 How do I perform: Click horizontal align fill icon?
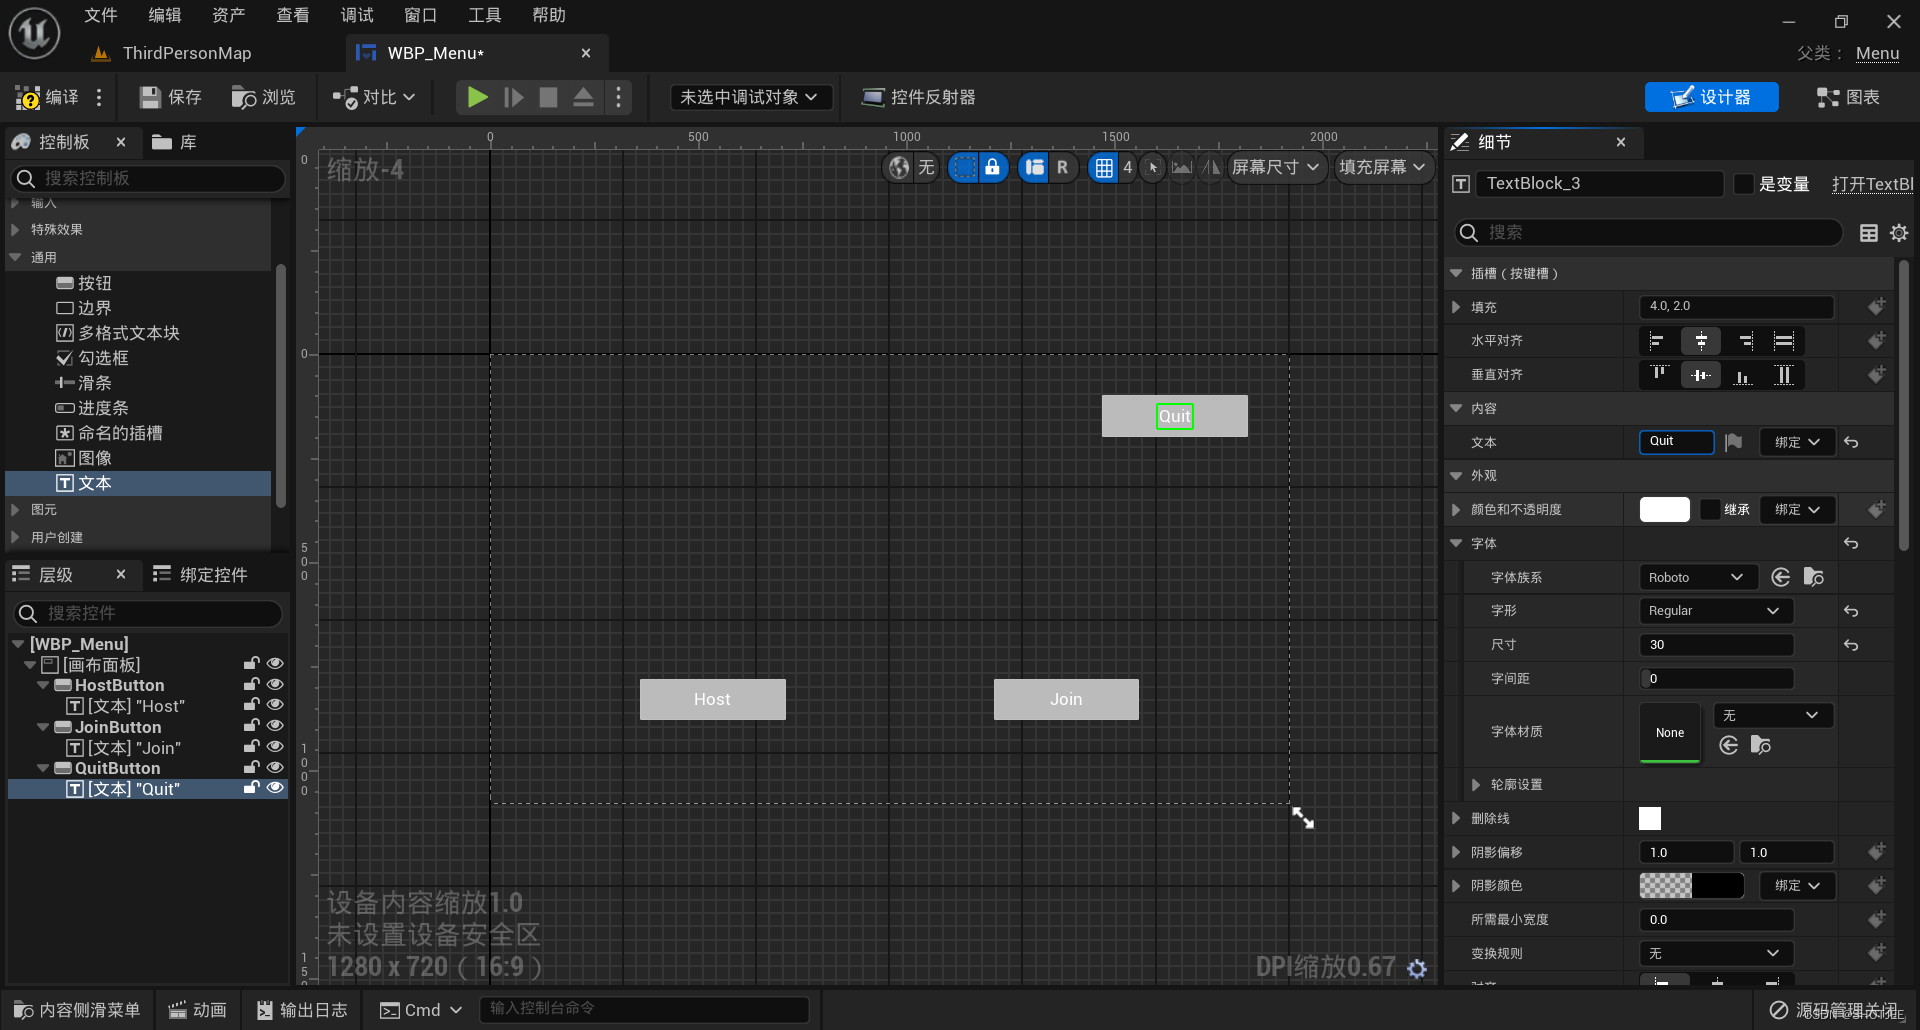click(x=1784, y=341)
